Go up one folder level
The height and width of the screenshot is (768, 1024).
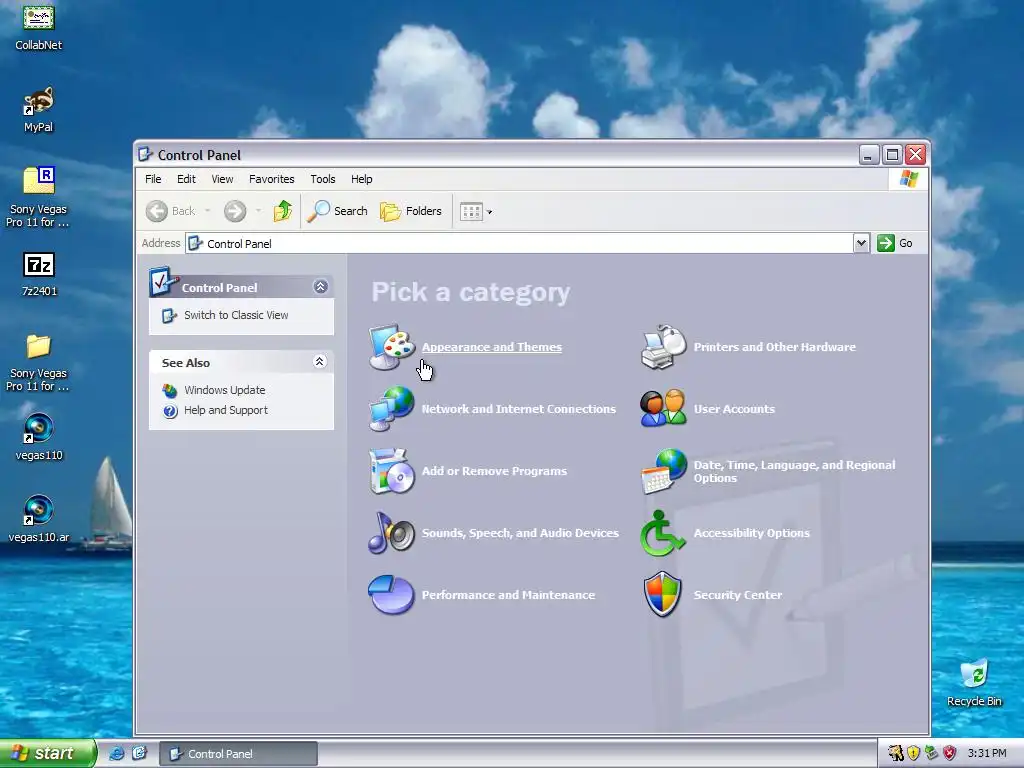(283, 211)
